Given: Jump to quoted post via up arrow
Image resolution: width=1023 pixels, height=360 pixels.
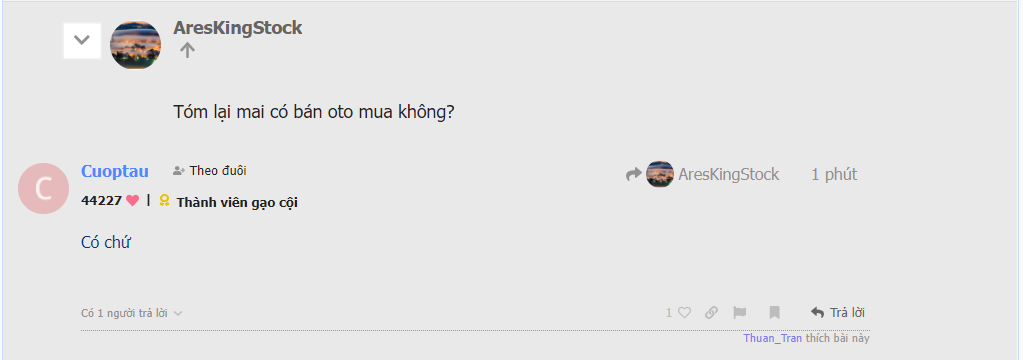Looking at the screenshot, I should [x=187, y=50].
